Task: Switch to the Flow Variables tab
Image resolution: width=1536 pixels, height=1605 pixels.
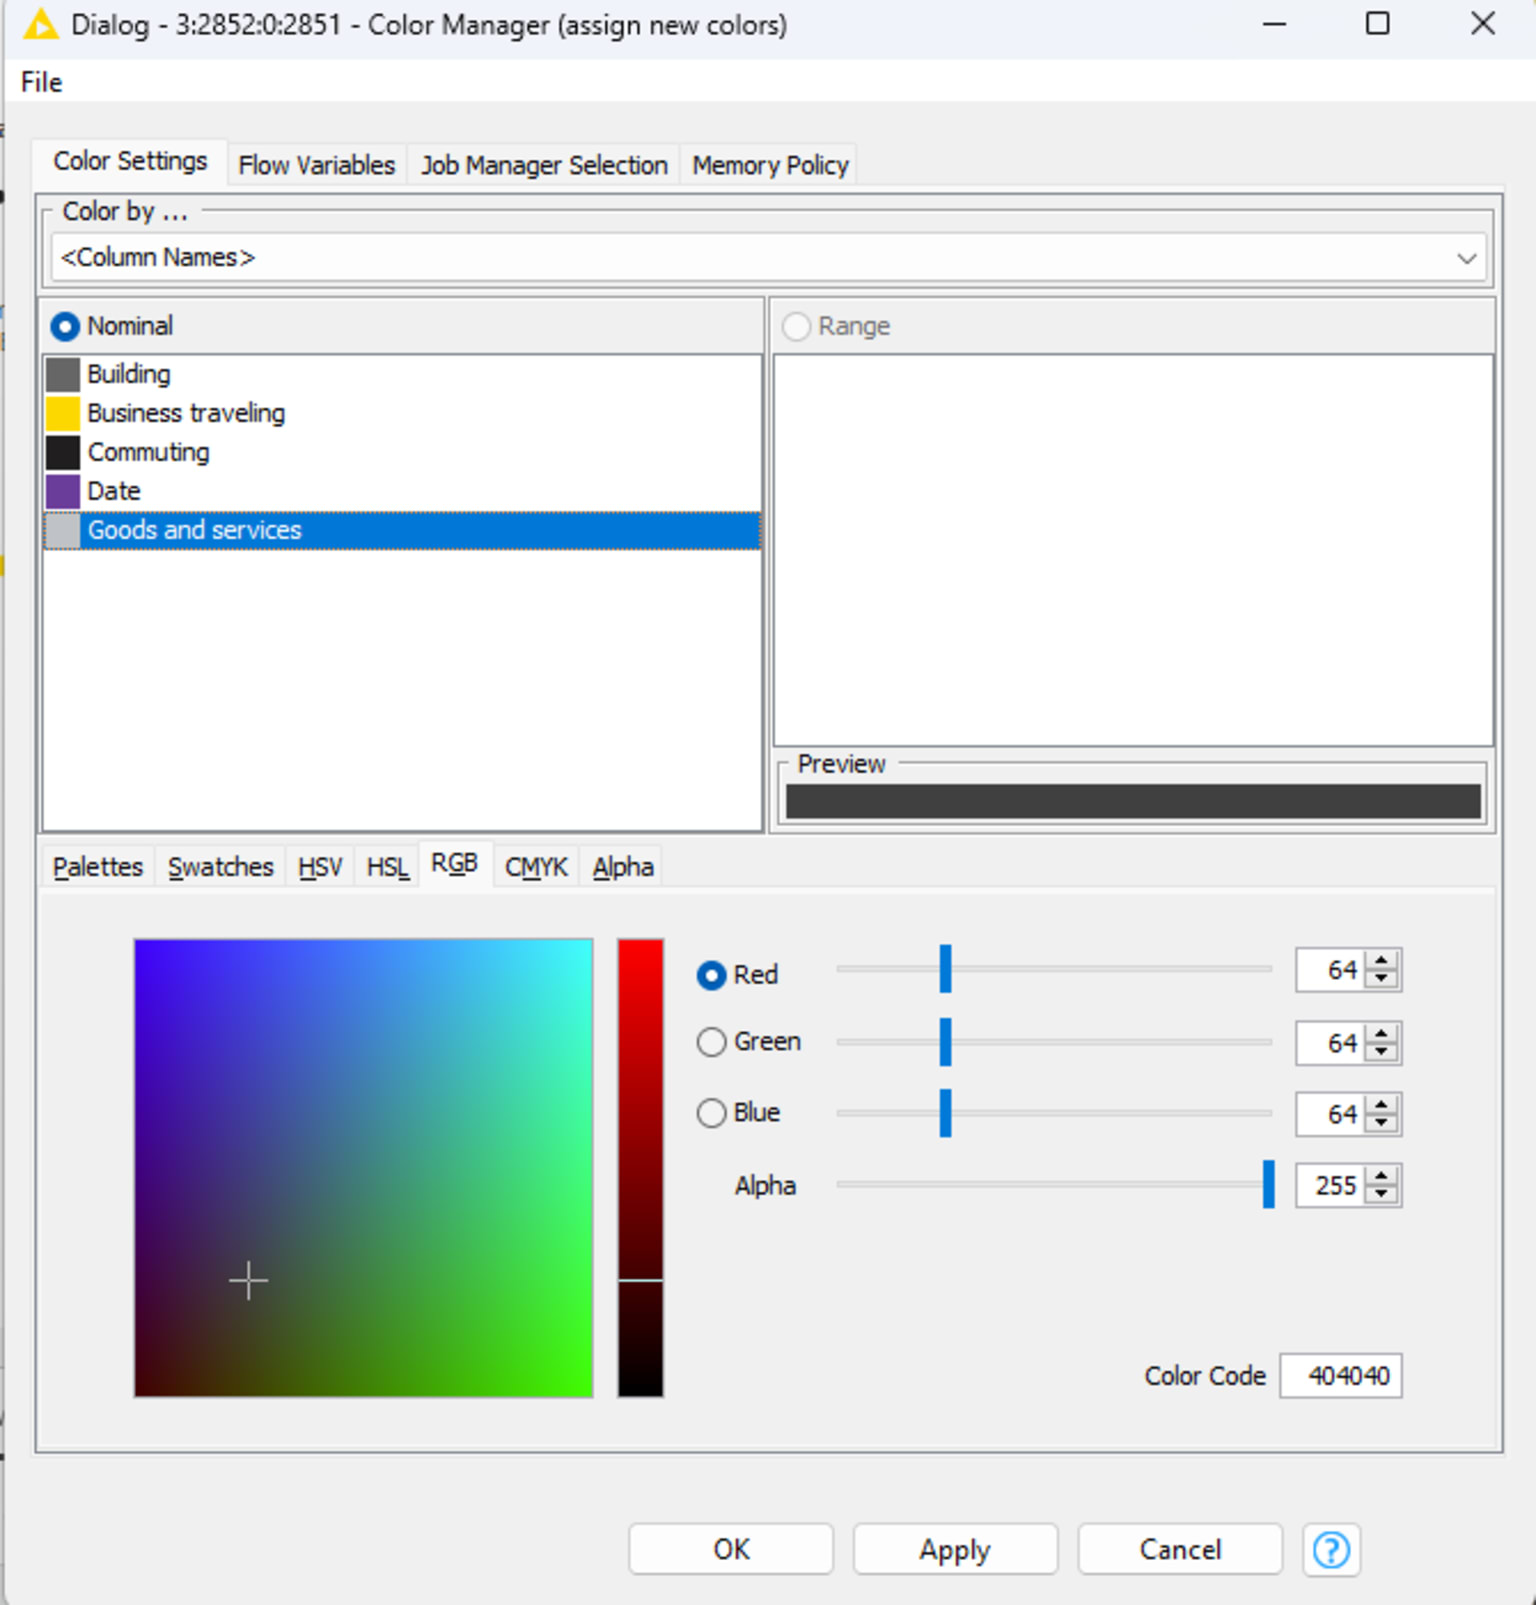Action: [317, 165]
